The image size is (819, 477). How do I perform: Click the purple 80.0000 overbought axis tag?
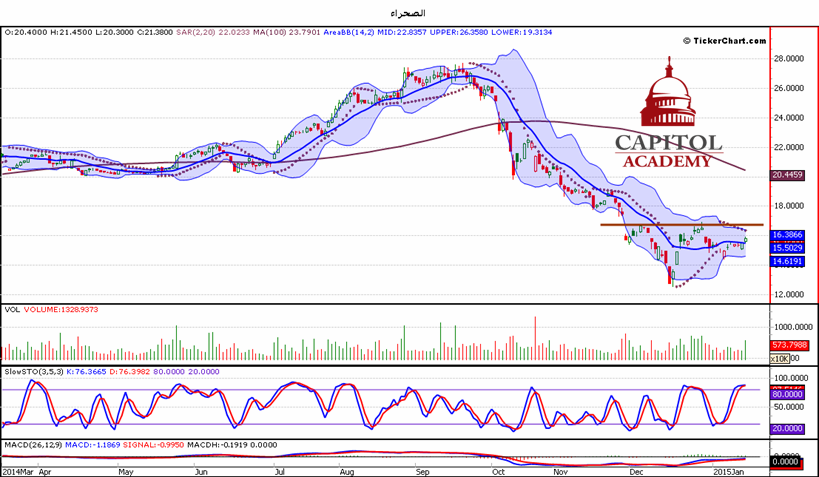(x=787, y=394)
